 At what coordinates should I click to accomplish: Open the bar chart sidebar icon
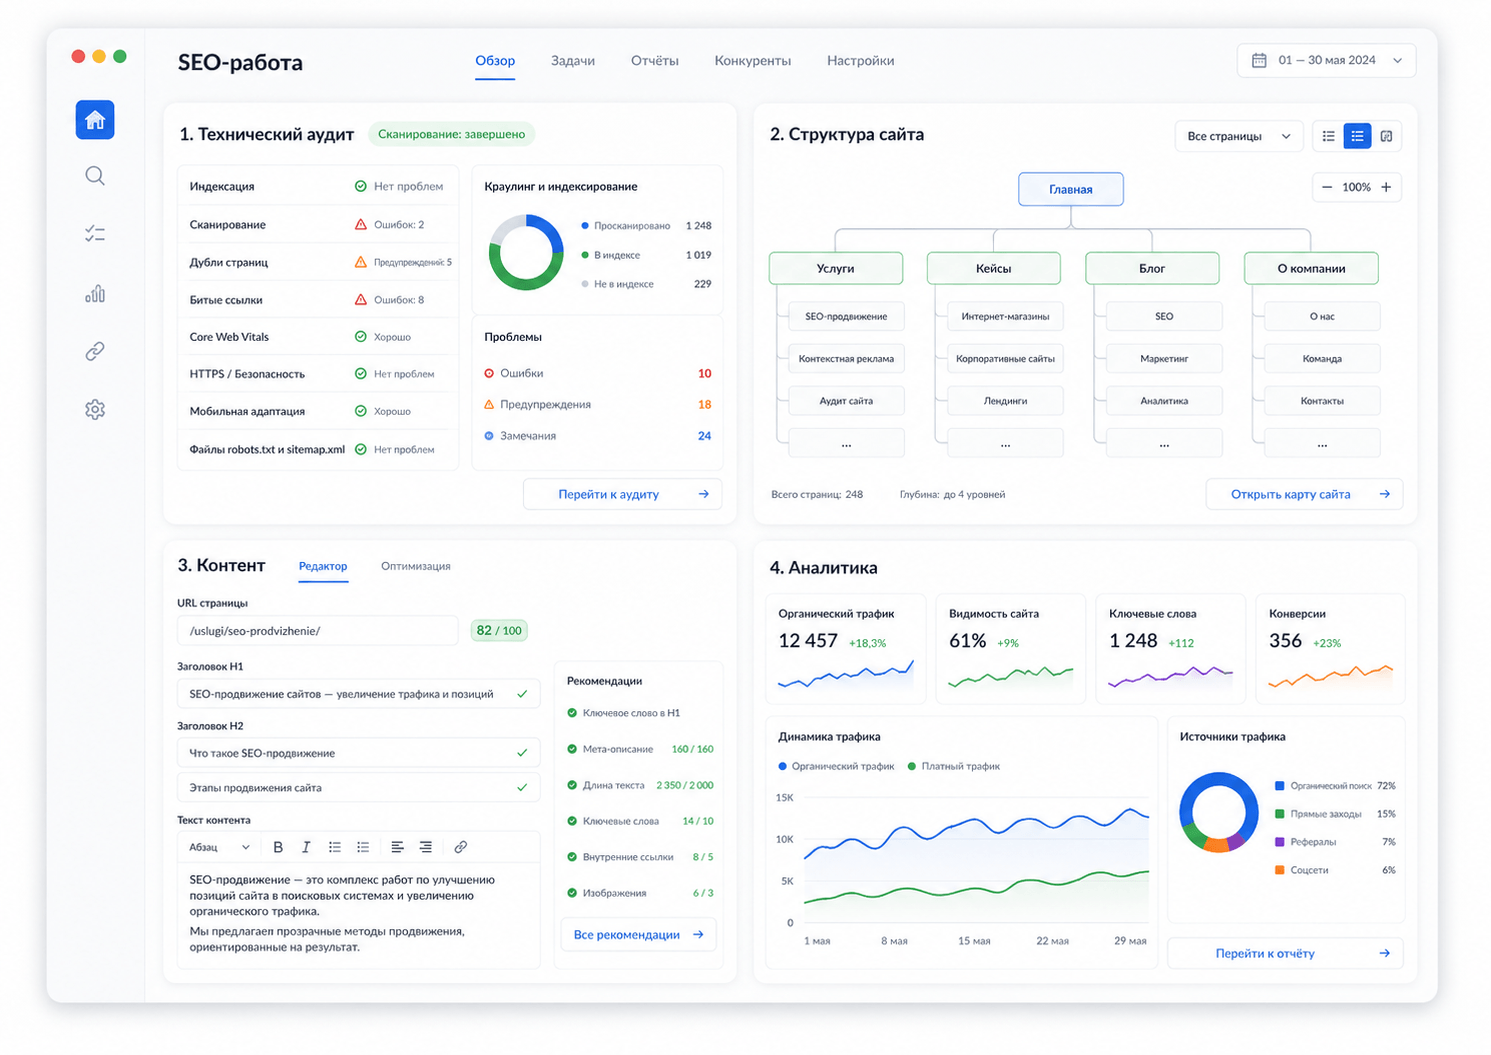pos(95,293)
